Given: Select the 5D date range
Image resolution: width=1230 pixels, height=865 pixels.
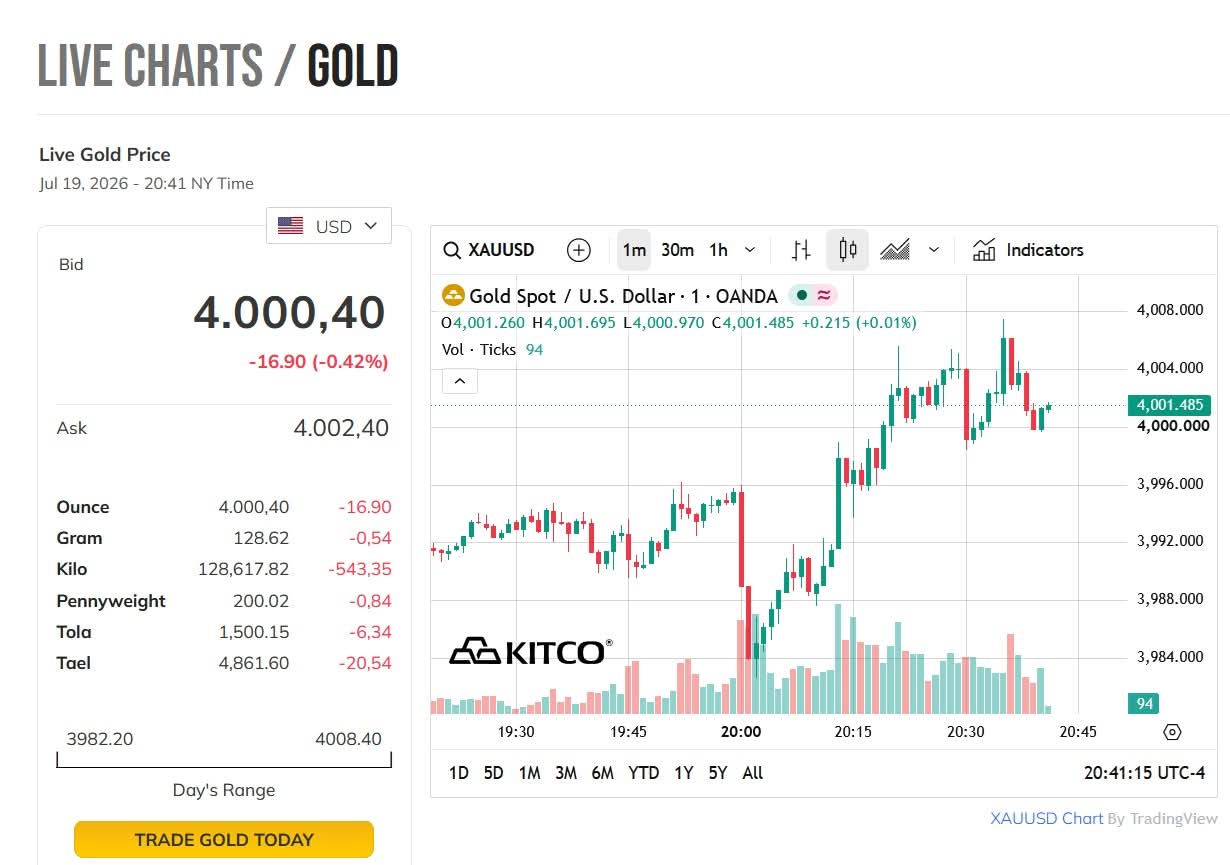Looking at the screenshot, I should tap(493, 773).
